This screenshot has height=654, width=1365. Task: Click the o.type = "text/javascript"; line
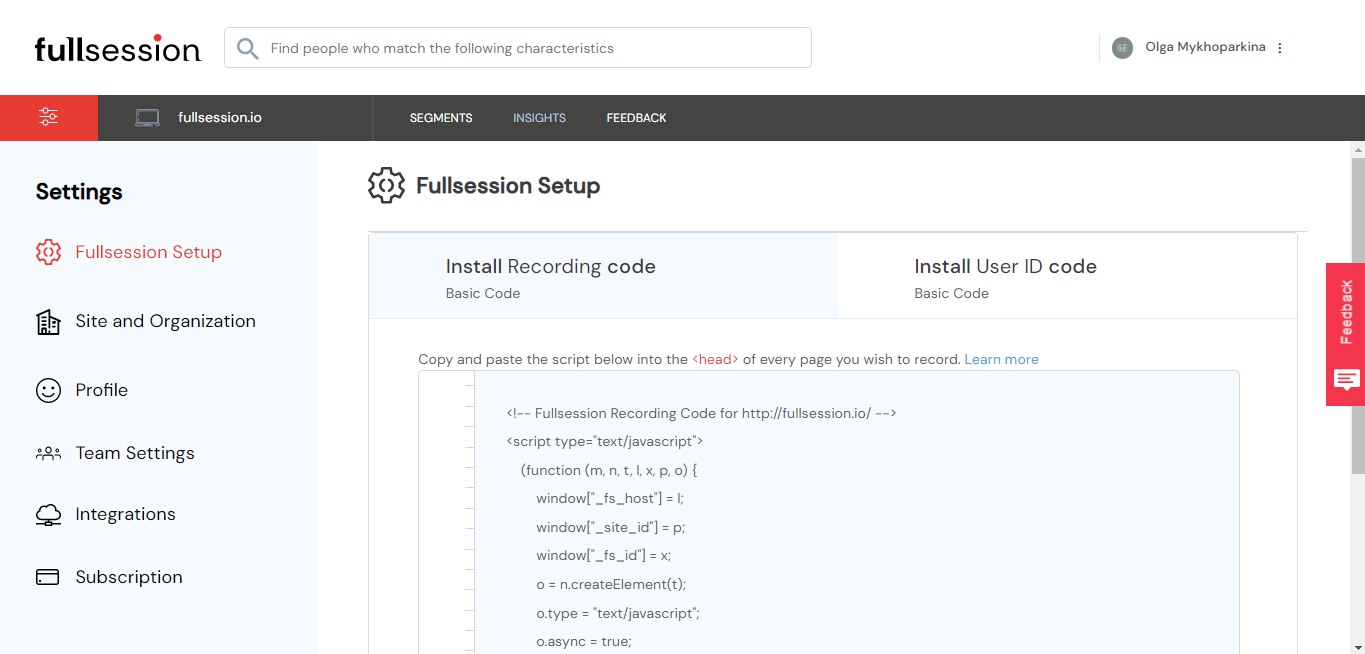[x=618, y=613]
